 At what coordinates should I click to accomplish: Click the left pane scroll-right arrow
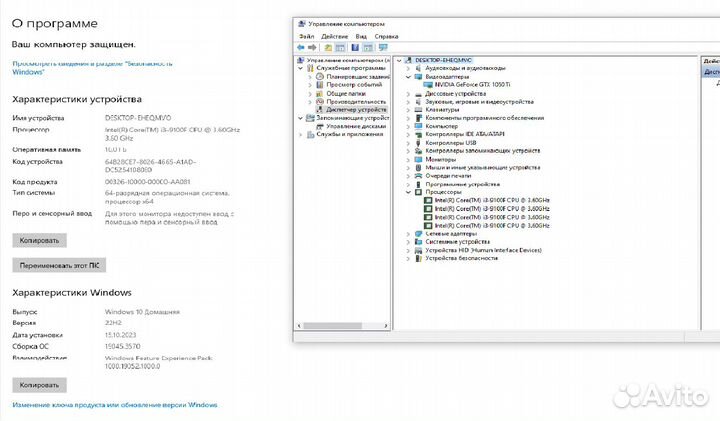coord(386,326)
